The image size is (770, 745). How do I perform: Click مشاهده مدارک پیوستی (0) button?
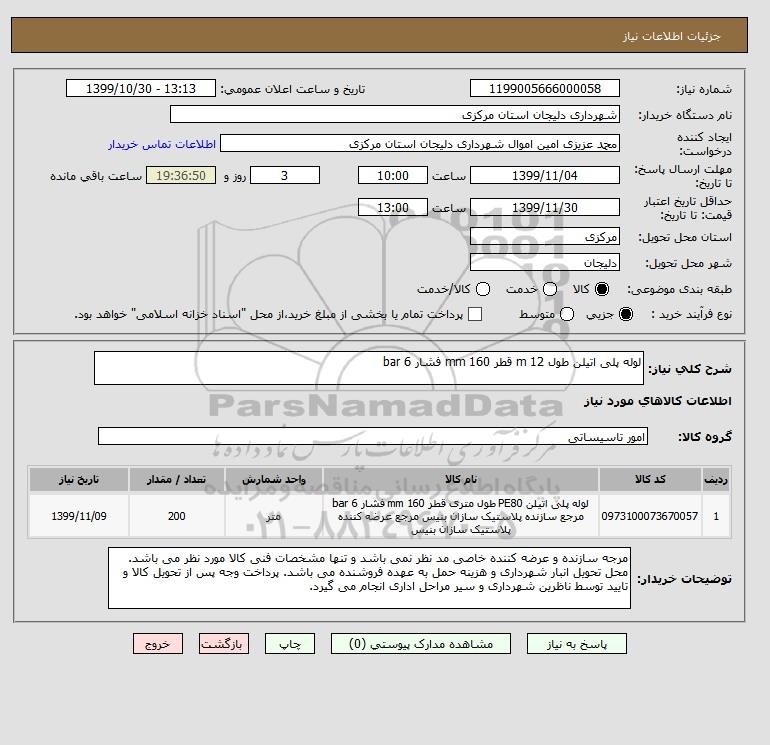pos(421,644)
